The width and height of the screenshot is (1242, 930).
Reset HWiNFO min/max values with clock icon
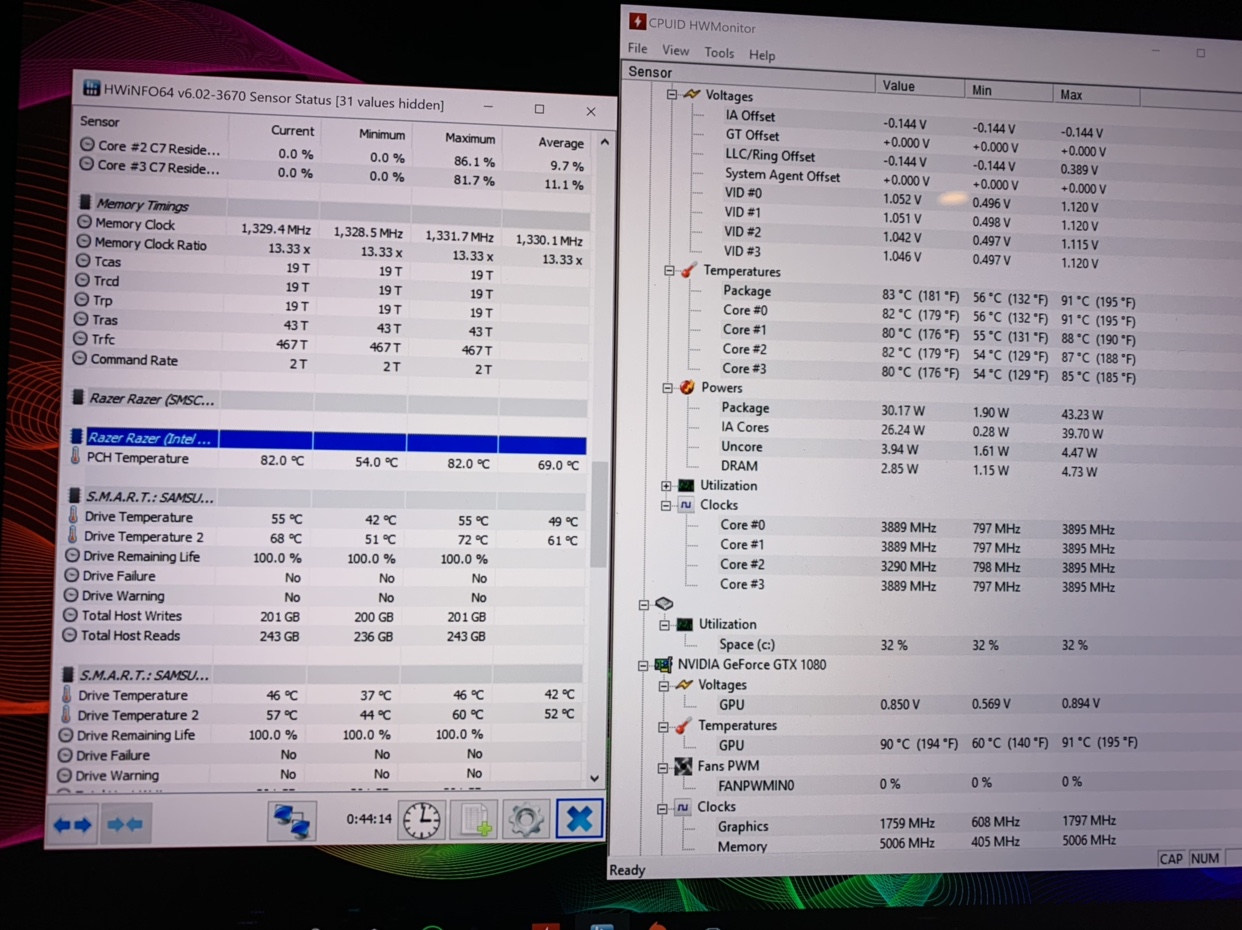pyautogui.click(x=422, y=819)
